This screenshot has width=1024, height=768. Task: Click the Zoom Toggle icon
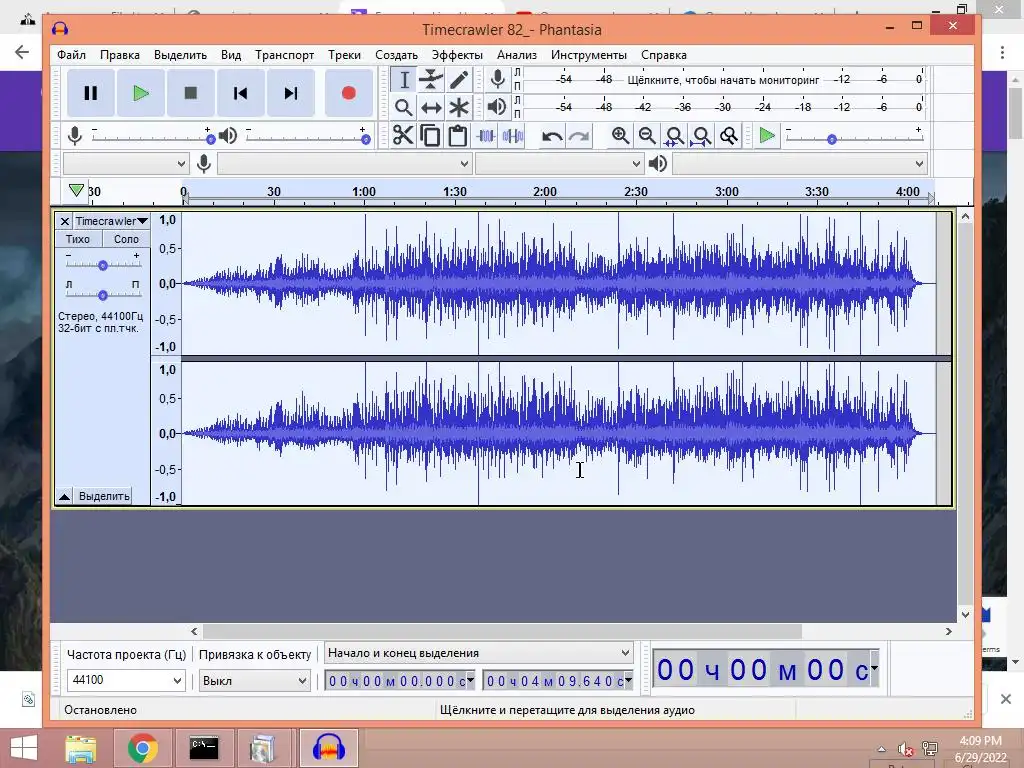[x=729, y=136]
